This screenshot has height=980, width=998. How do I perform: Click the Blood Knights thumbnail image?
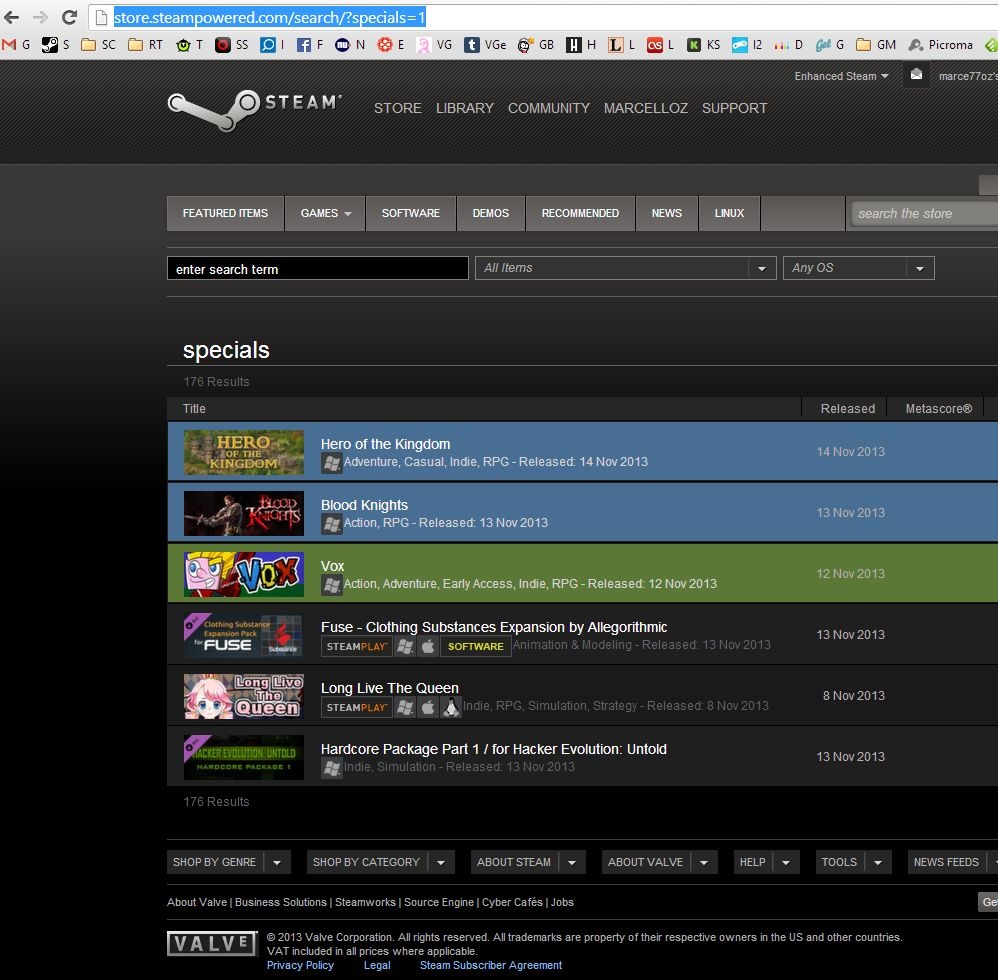pyautogui.click(x=244, y=514)
